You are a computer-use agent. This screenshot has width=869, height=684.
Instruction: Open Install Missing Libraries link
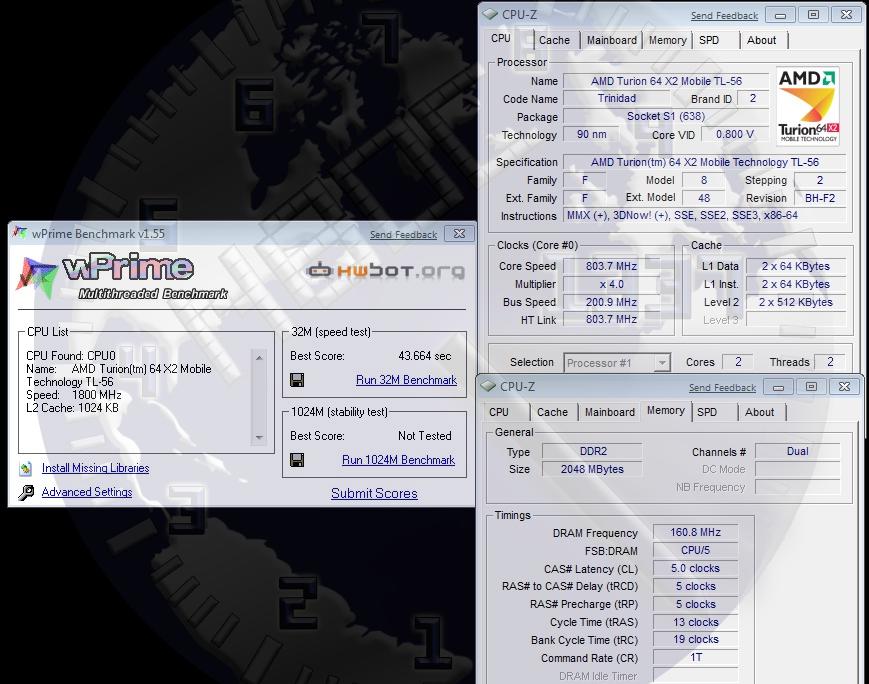[95, 468]
